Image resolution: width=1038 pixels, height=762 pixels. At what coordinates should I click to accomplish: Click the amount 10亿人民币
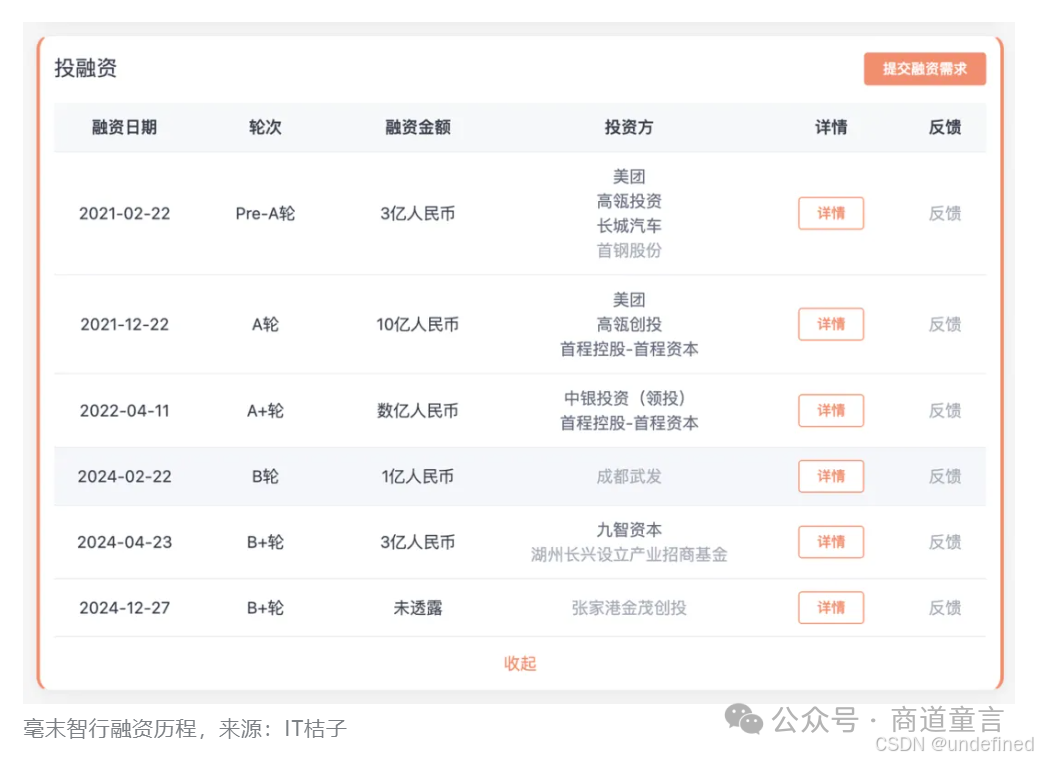click(x=418, y=324)
